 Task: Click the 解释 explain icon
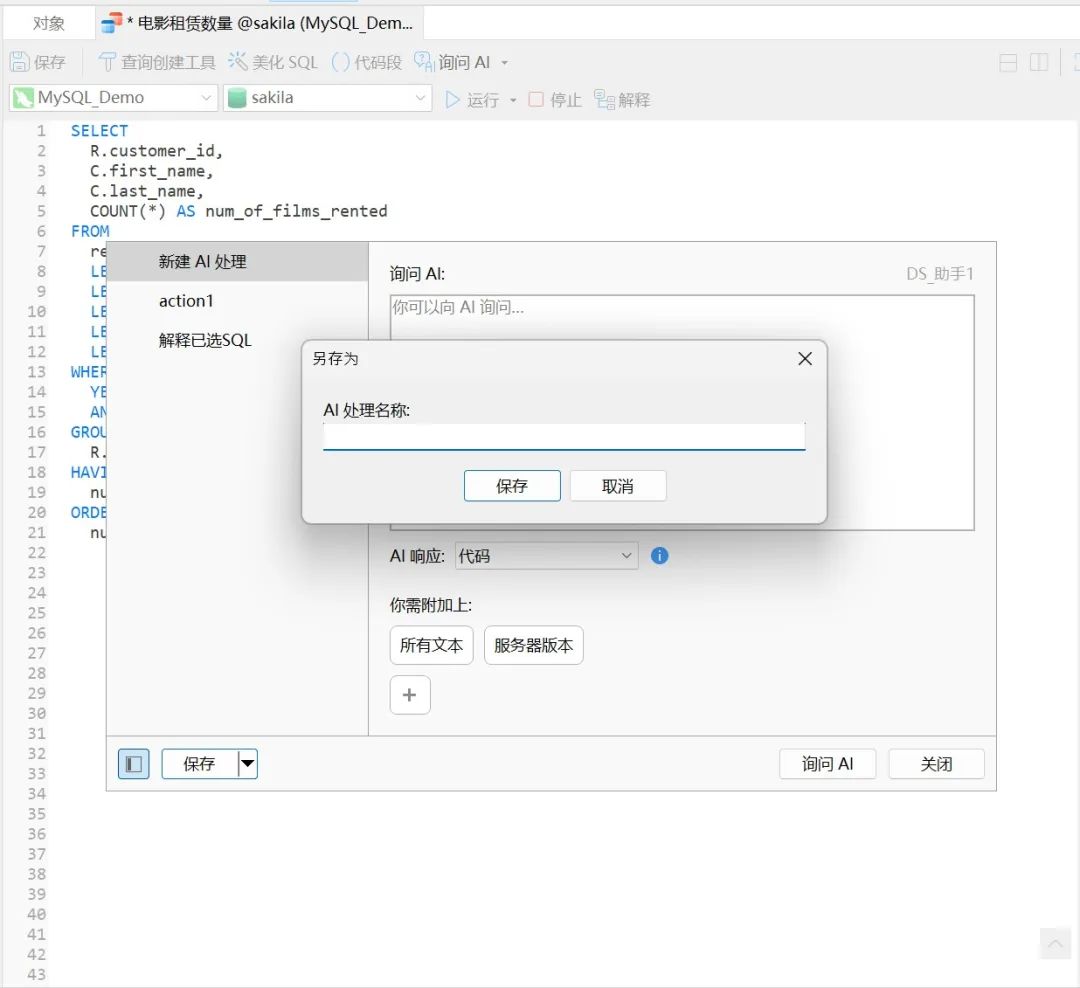coord(621,99)
